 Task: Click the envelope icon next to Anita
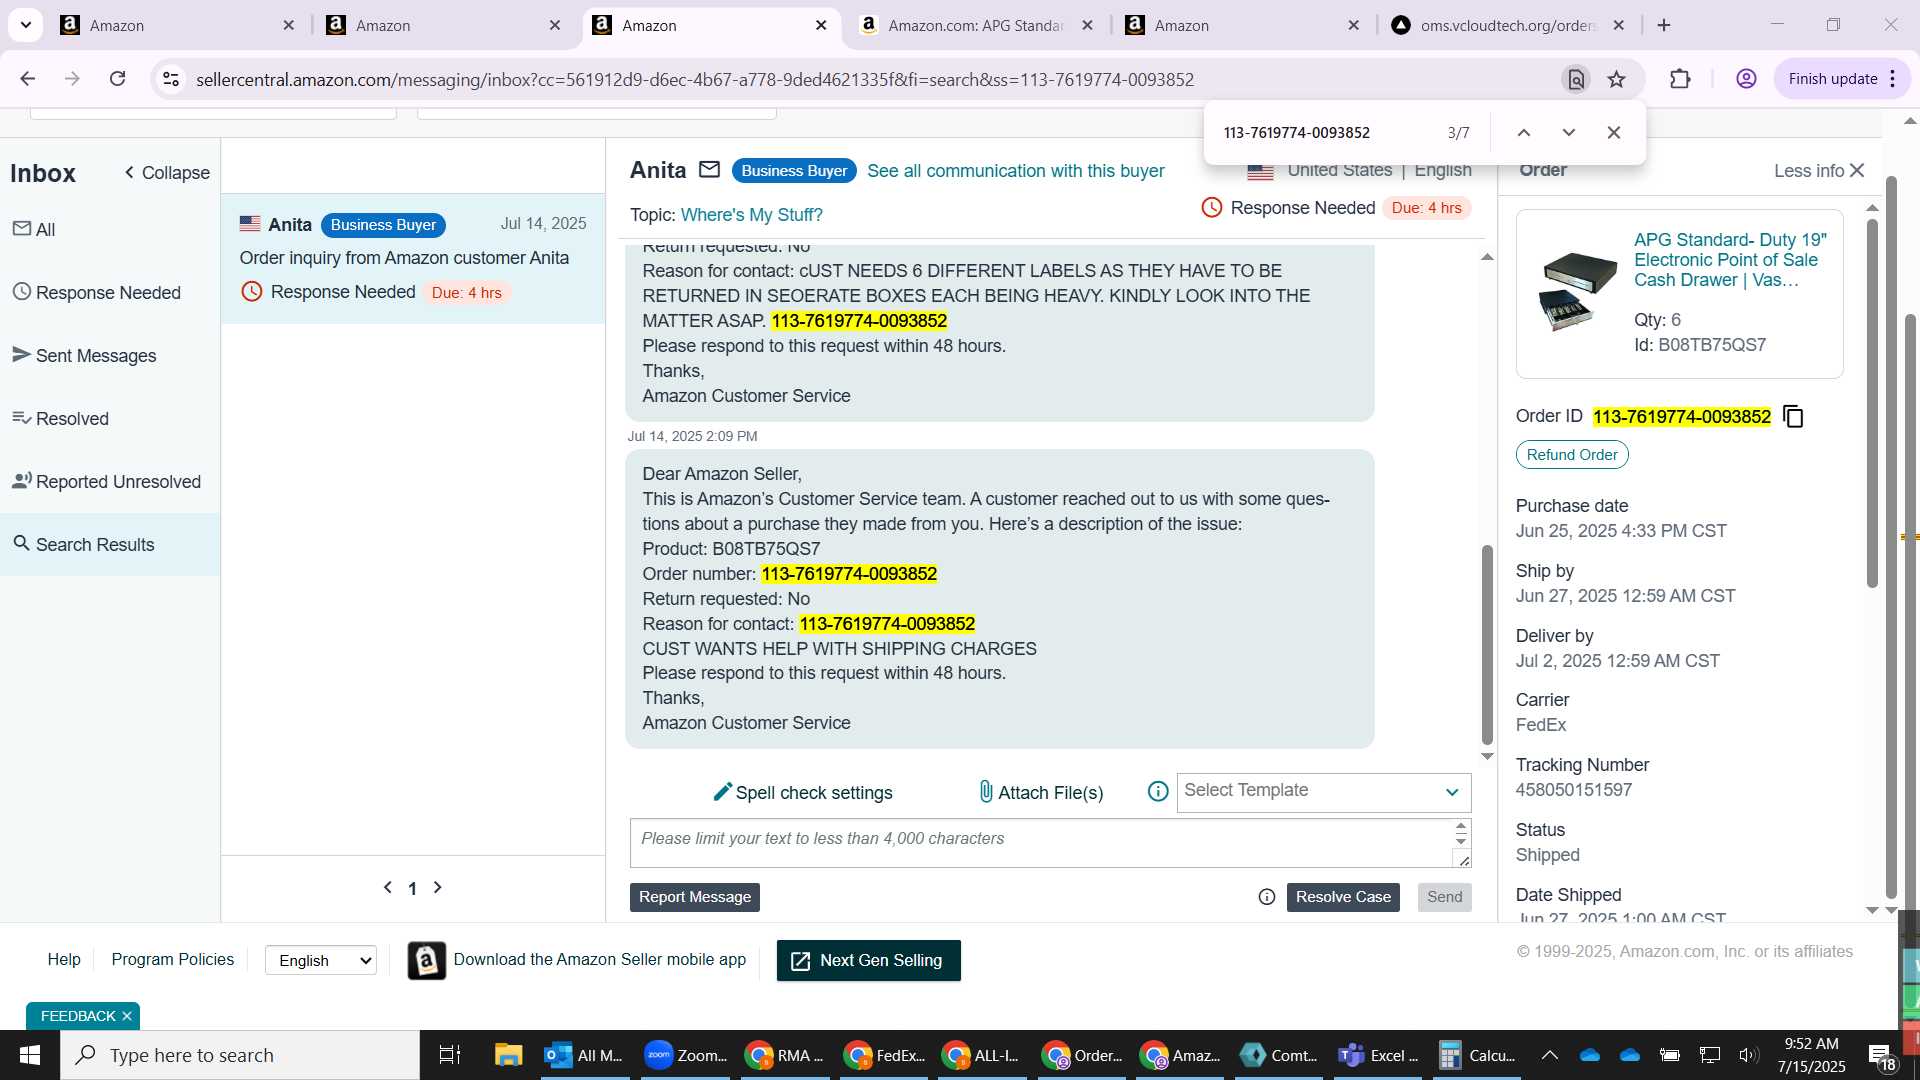click(x=709, y=170)
